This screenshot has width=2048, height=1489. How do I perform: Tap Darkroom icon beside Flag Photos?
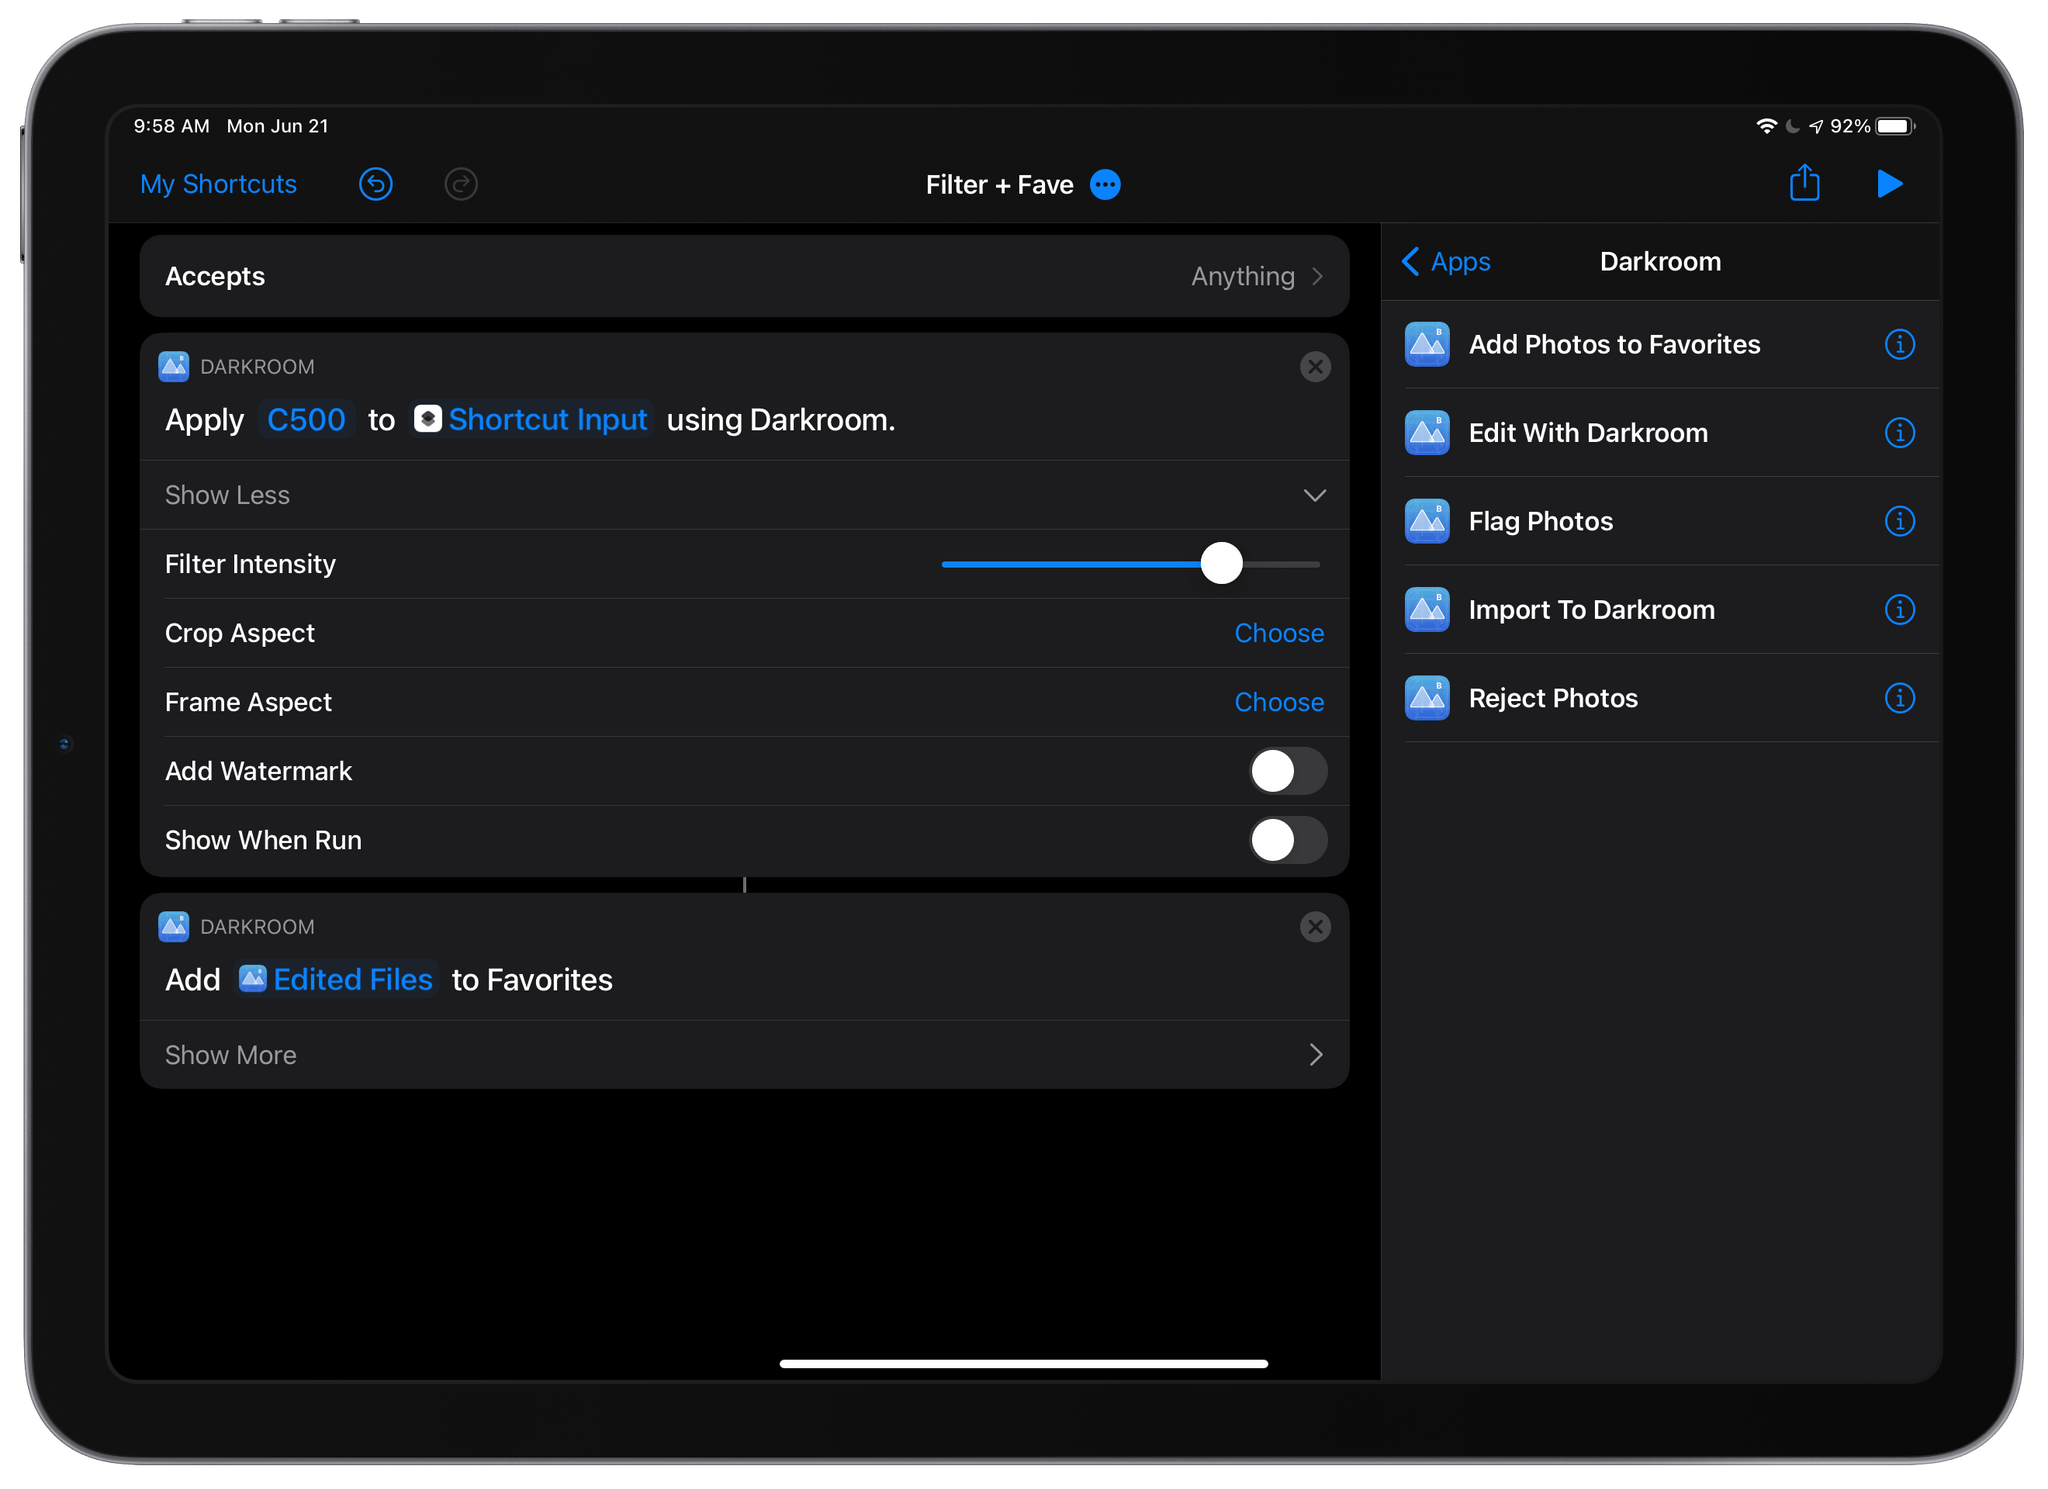1427,521
